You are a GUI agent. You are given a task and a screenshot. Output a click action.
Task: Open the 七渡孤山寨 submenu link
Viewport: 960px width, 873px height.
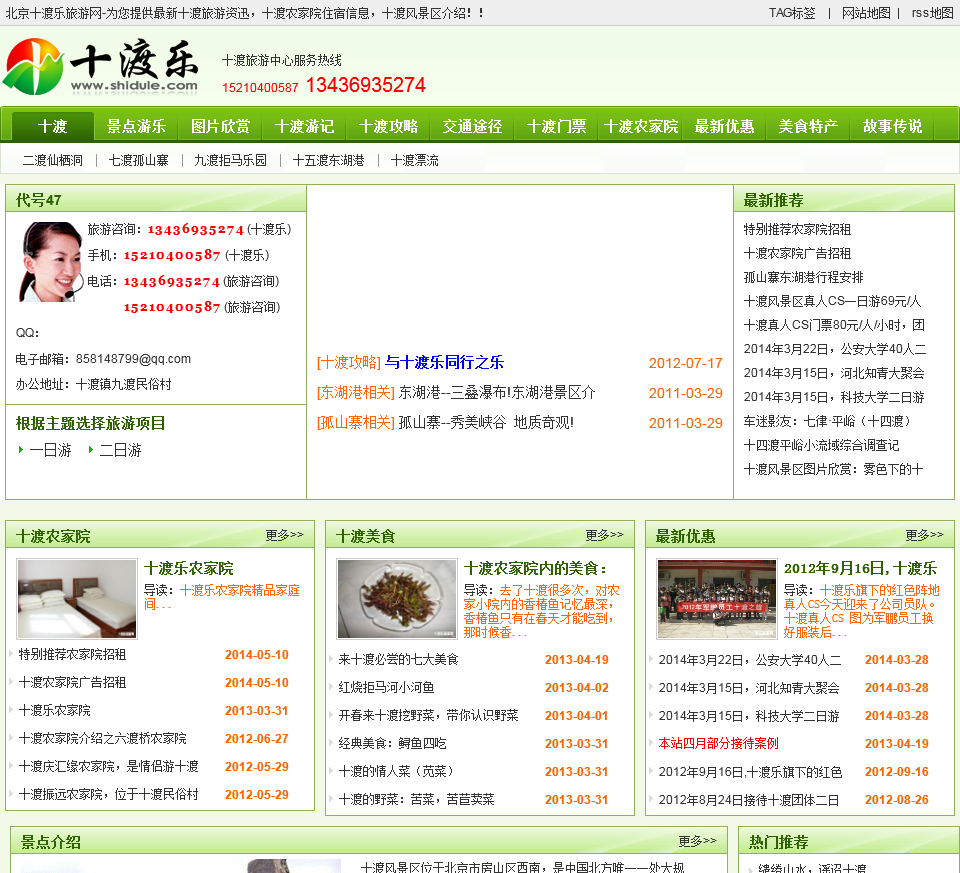138,160
